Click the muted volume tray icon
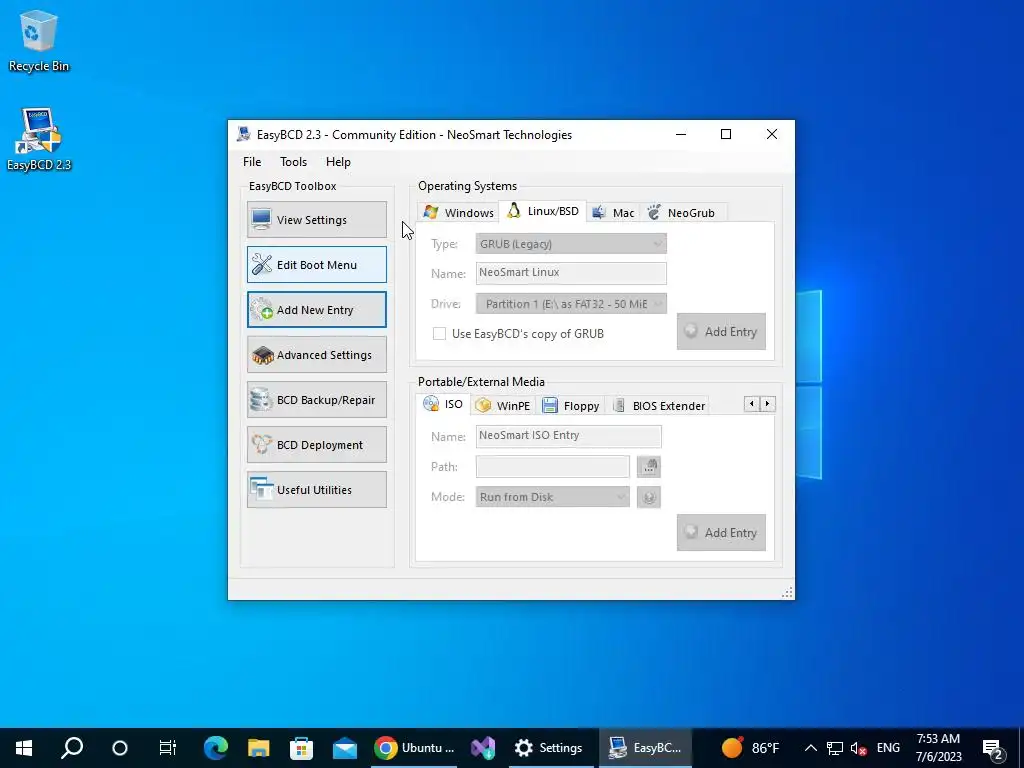 (859, 748)
